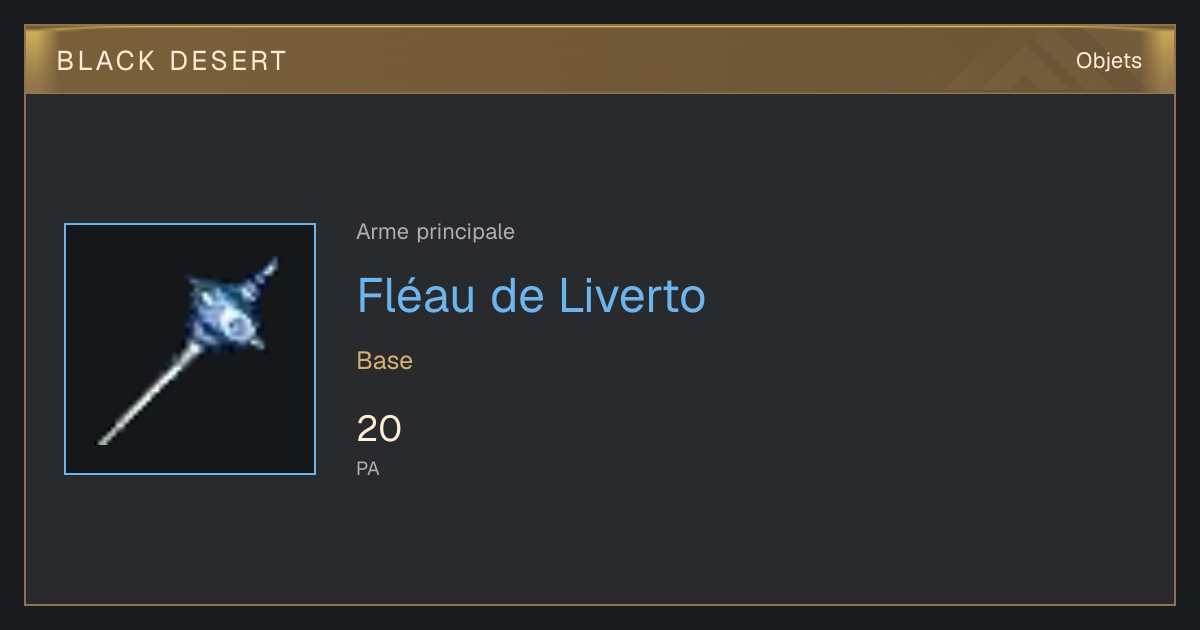Click the blue spiked mace head in the image
The image size is (1200, 630).
(x=226, y=310)
